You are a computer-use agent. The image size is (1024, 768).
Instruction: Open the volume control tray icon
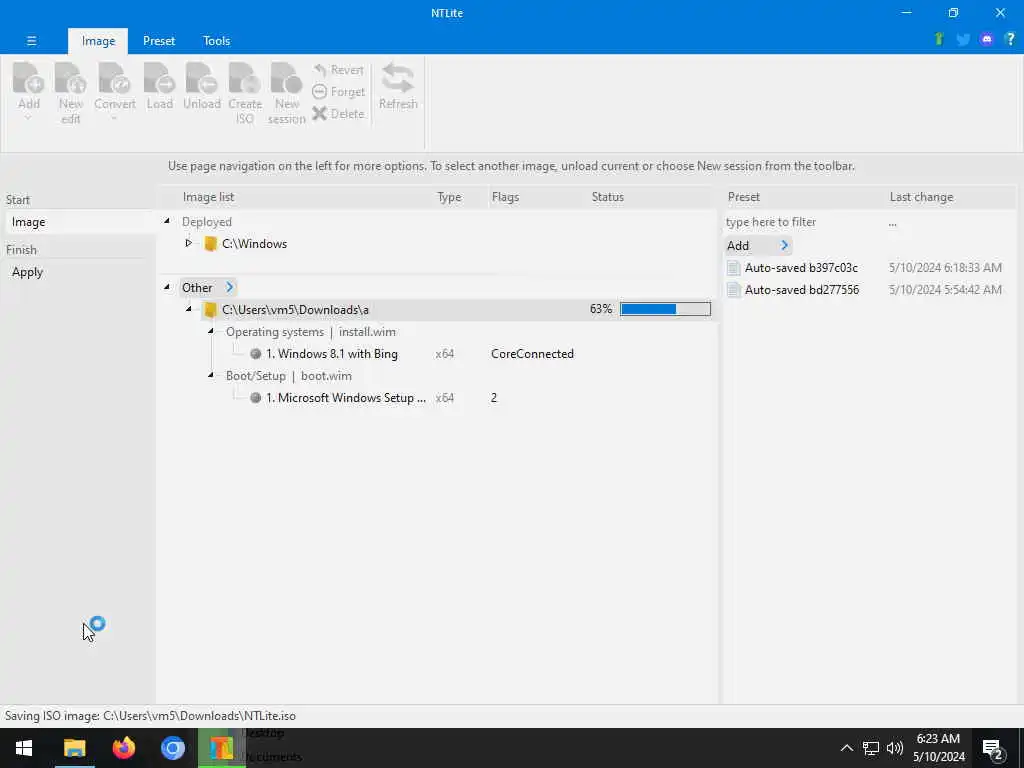(x=895, y=748)
